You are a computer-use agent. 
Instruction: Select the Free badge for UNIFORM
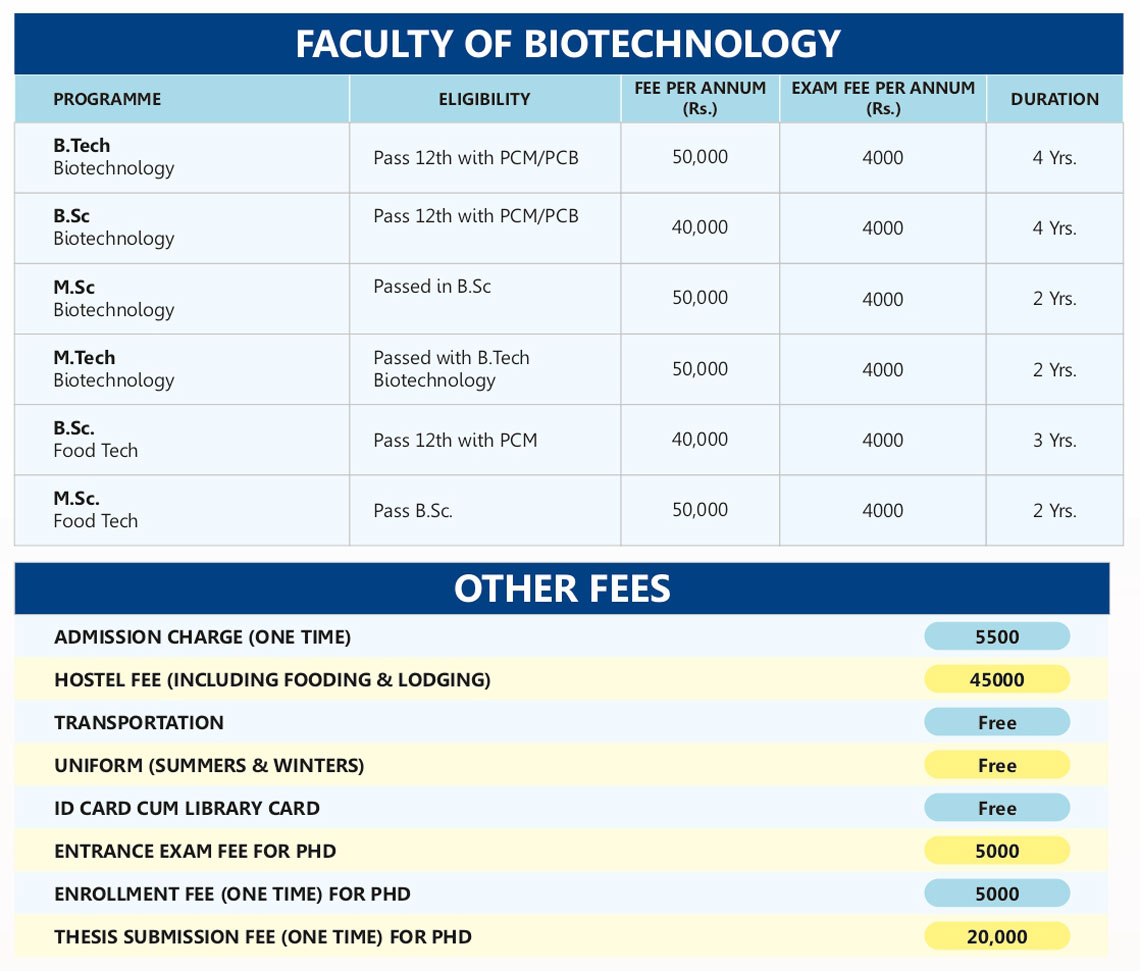pyautogui.click(x=996, y=766)
